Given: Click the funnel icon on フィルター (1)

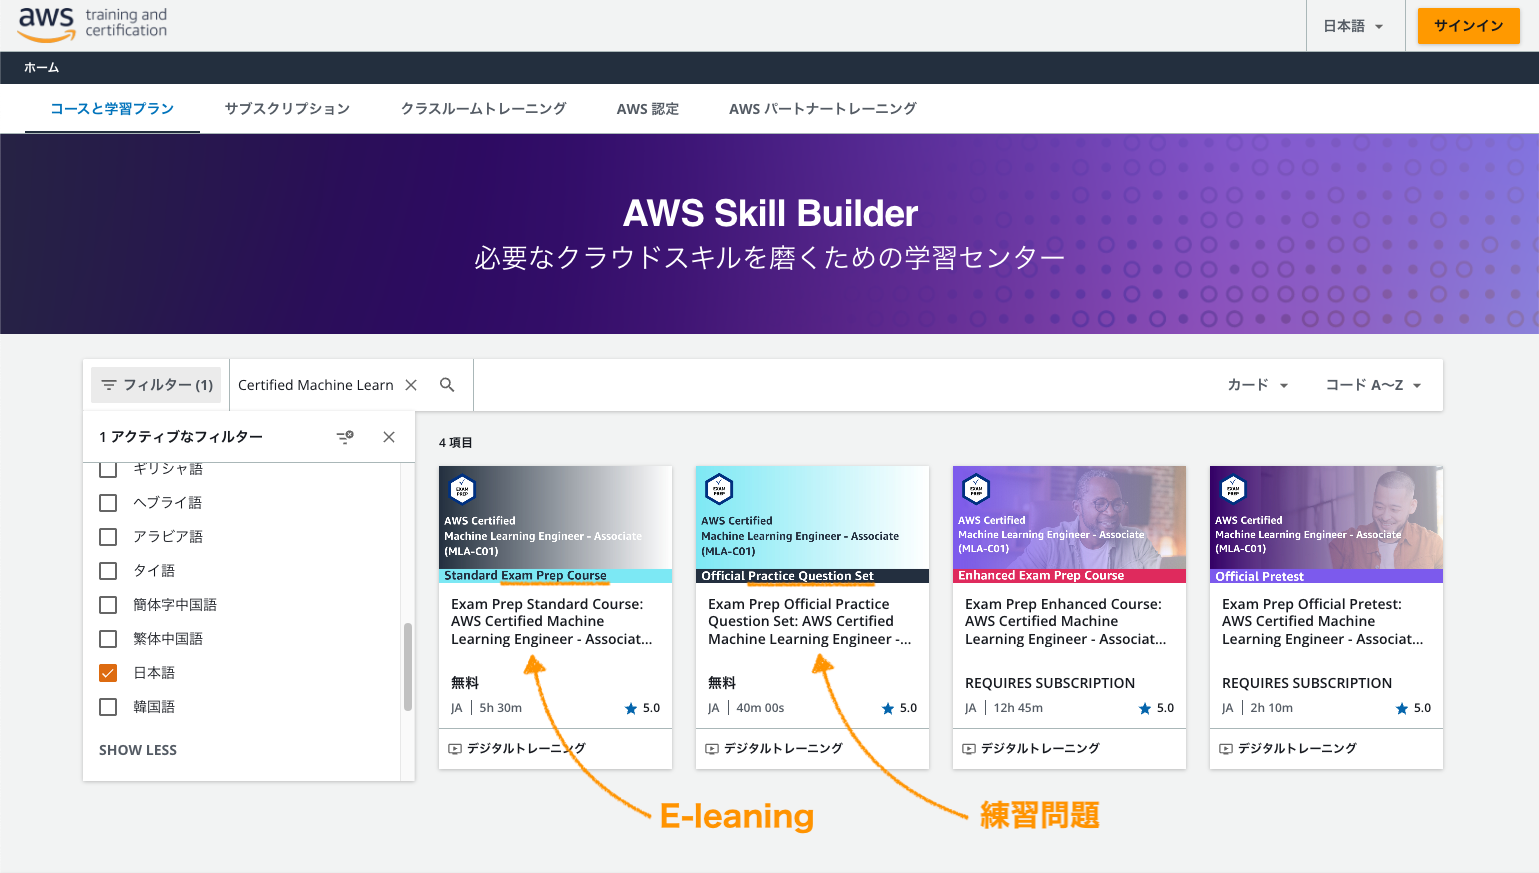Looking at the screenshot, I should 110,384.
